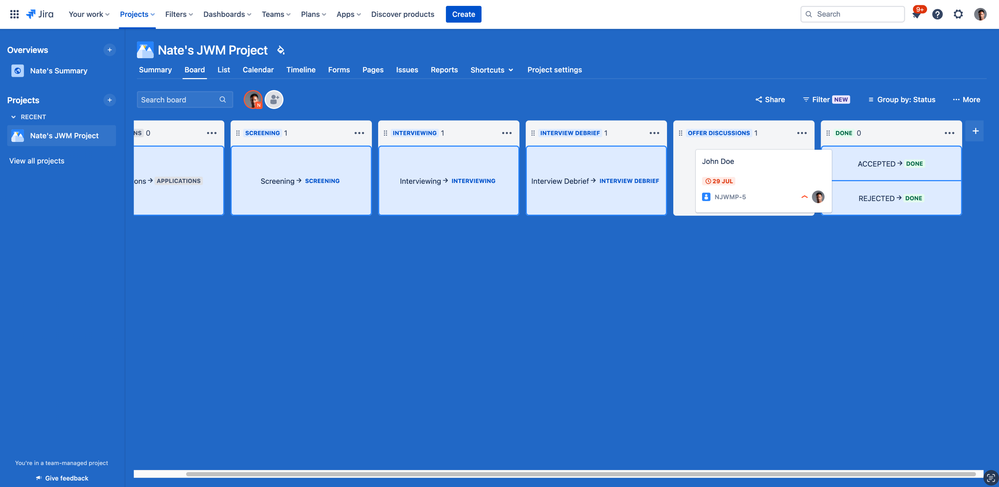Open the Projects dropdown menu
Viewport: 999px width, 487px height.
[x=137, y=14]
